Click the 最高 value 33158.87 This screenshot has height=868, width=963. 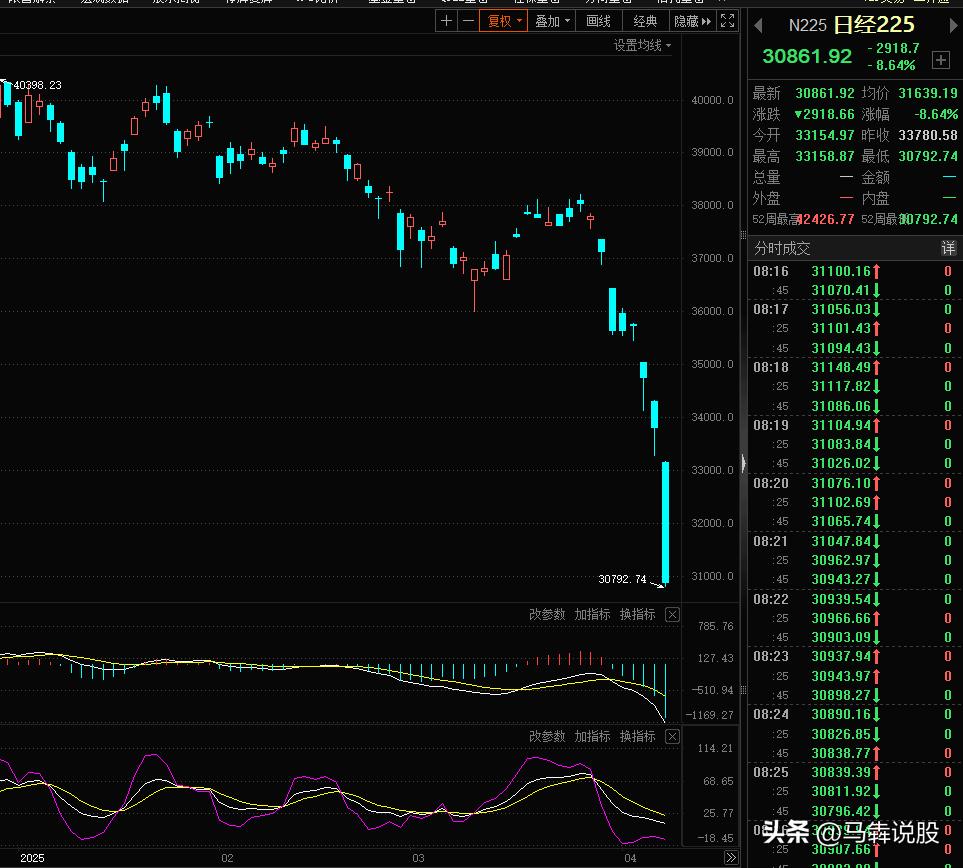[x=824, y=156]
